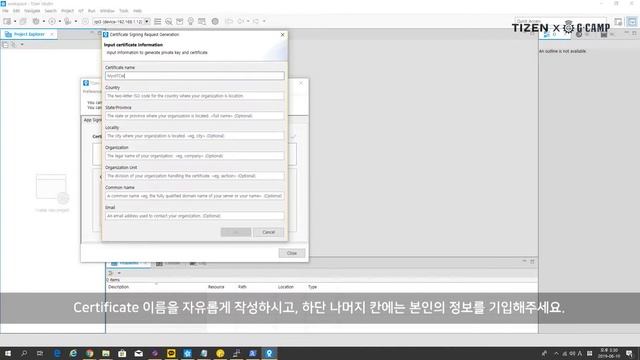Click the Save All toolbar icon
Image resolution: width=640 pixels, height=360 pixels.
[23, 21]
